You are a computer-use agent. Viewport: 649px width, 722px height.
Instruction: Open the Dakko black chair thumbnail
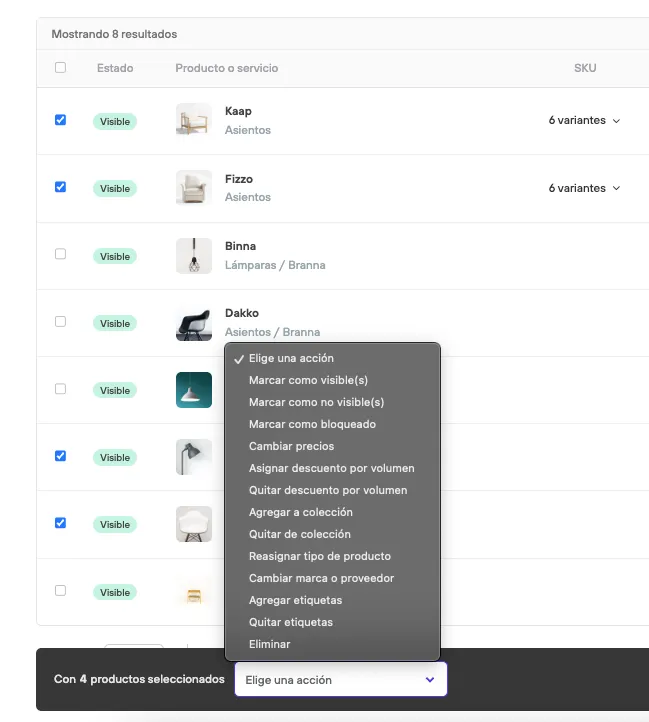(x=194, y=323)
